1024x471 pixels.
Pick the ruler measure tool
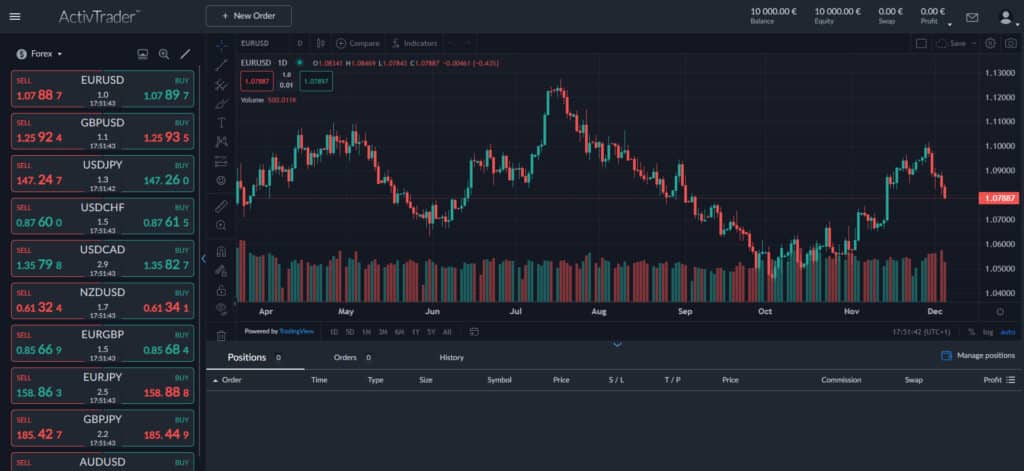[222, 205]
